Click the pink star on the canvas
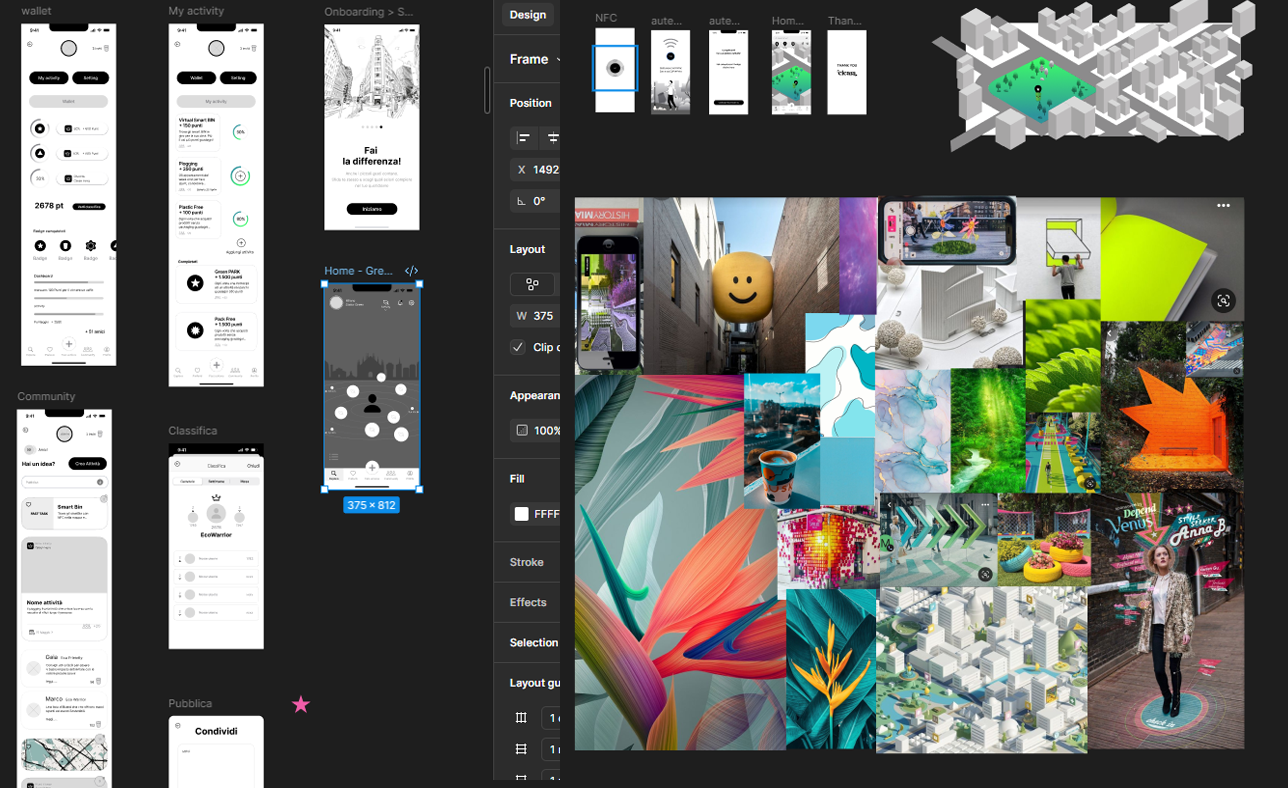 (x=301, y=704)
